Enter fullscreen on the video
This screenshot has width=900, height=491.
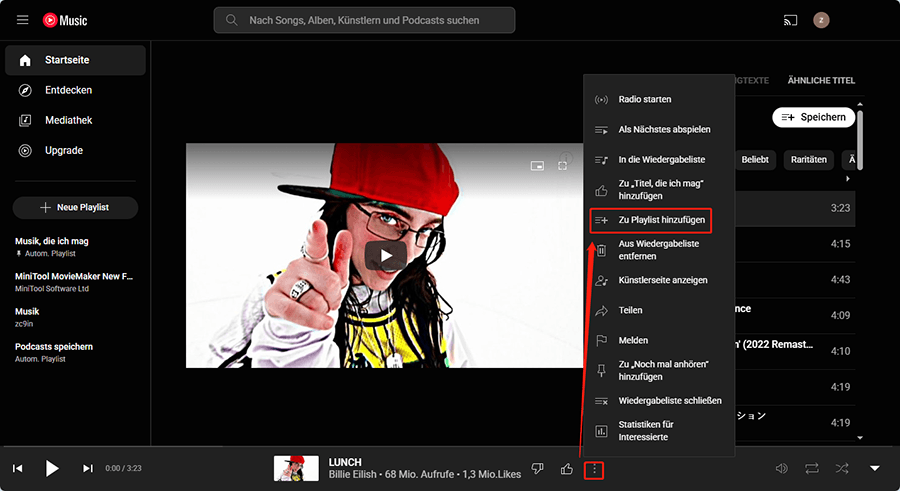562,165
